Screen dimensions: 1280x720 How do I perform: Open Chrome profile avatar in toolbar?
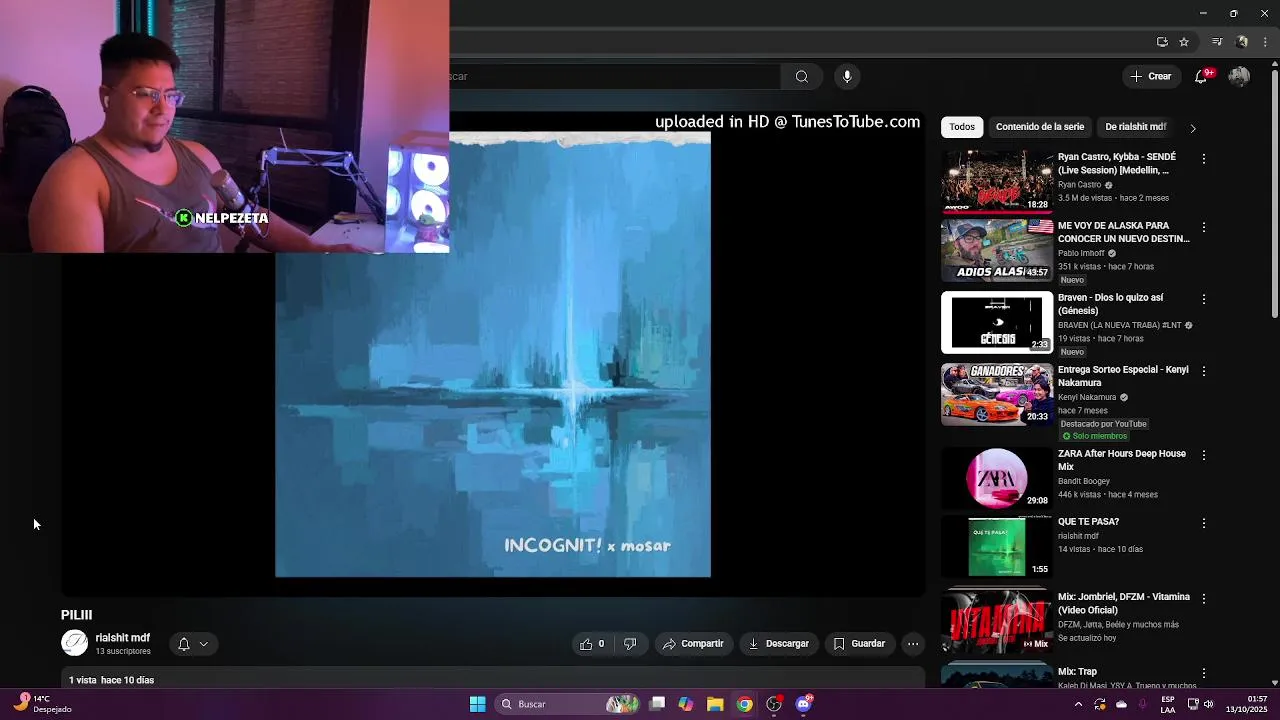tap(1242, 42)
